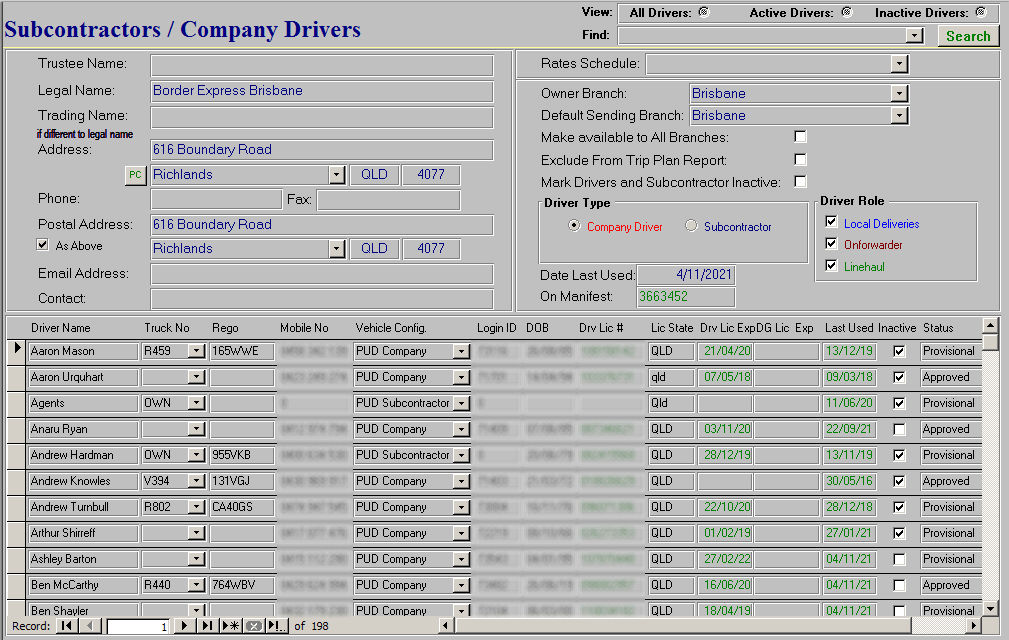The height and width of the screenshot is (640, 1009).
Task: Go to the first record
Action: [x=67, y=626]
